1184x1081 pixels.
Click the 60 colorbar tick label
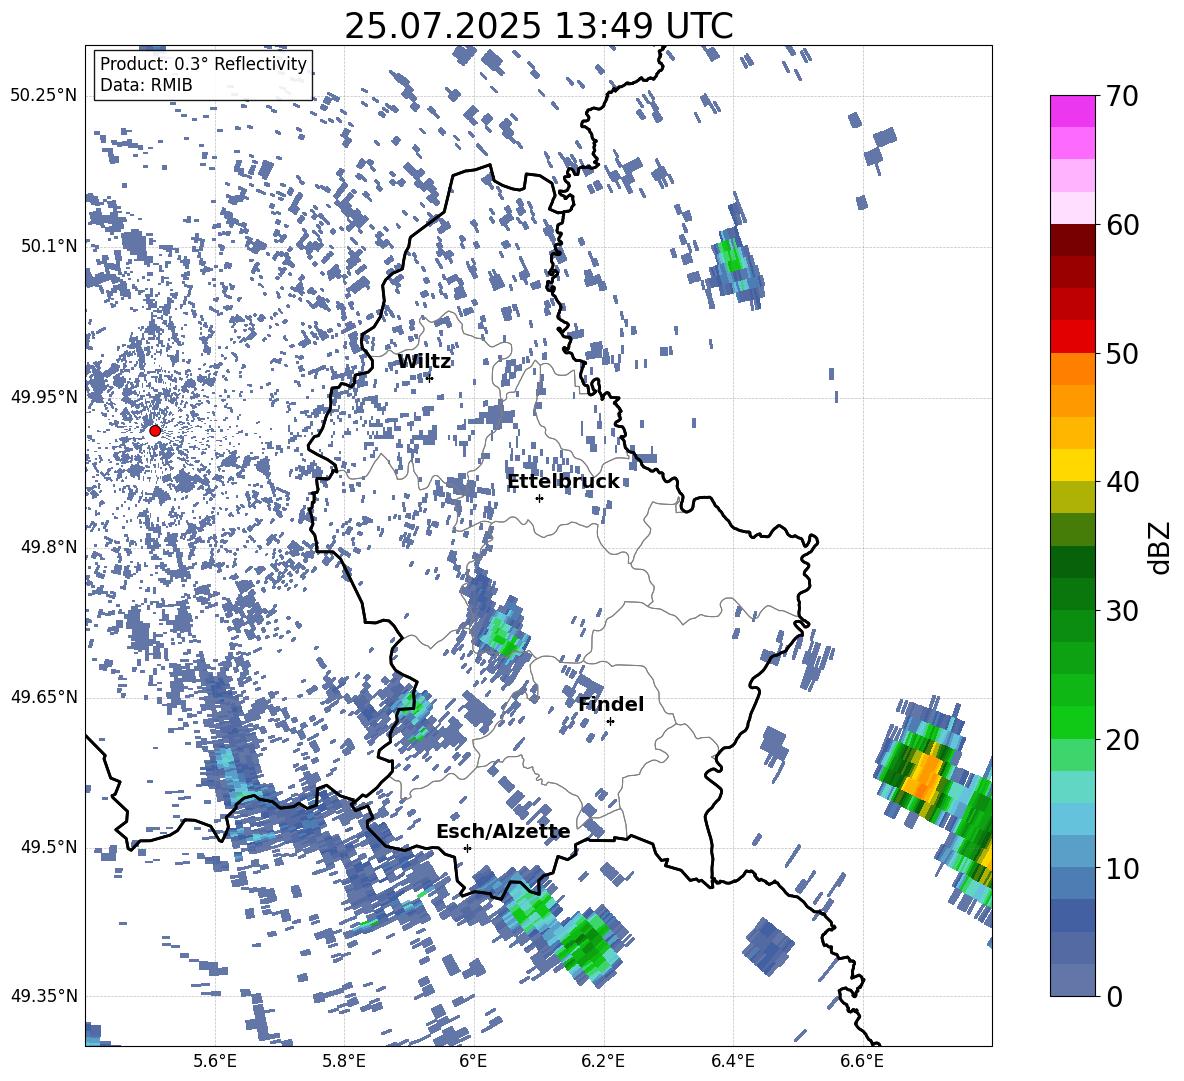click(x=1123, y=225)
